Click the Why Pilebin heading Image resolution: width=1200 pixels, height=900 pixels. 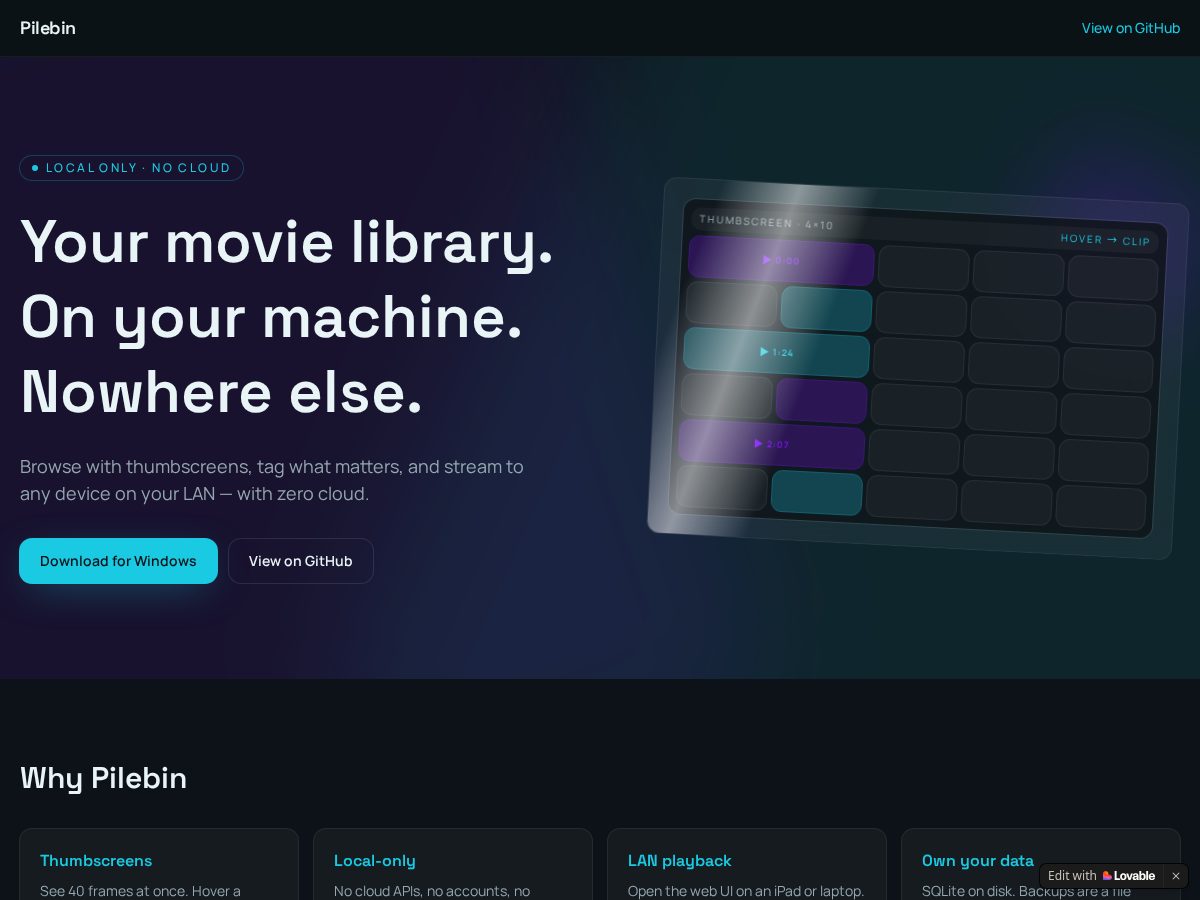click(x=104, y=778)
